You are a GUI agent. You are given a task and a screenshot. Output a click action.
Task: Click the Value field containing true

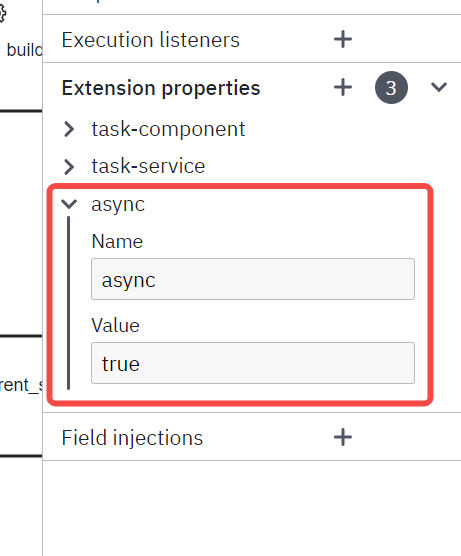253,363
